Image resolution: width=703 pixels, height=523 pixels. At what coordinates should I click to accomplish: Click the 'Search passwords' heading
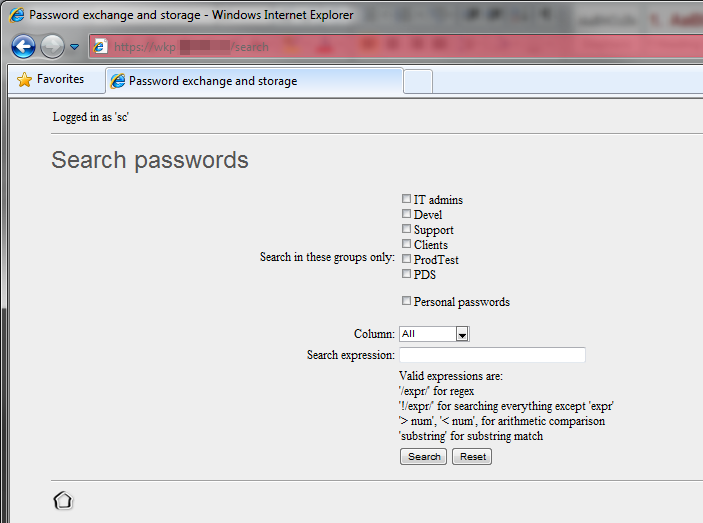150,160
